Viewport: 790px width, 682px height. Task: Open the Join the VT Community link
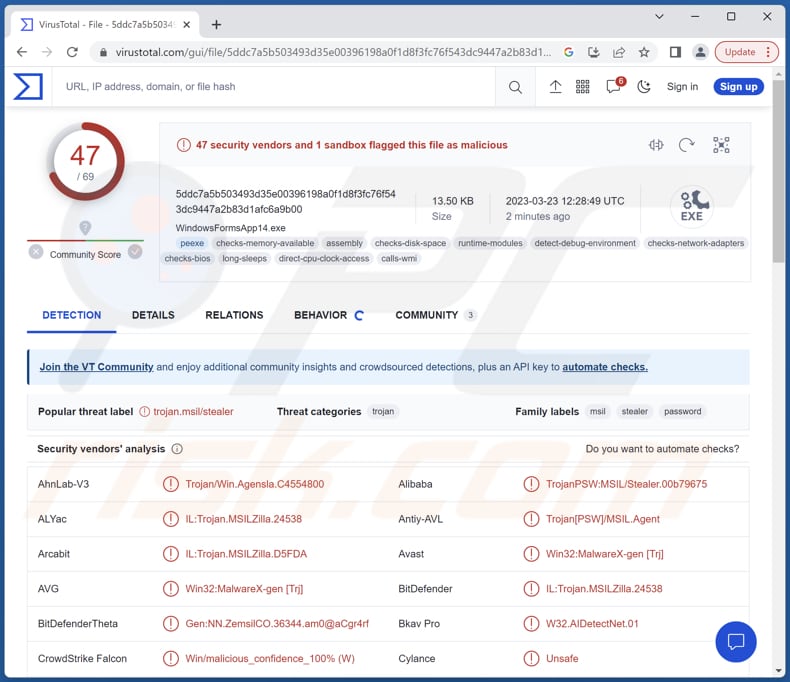pos(96,367)
